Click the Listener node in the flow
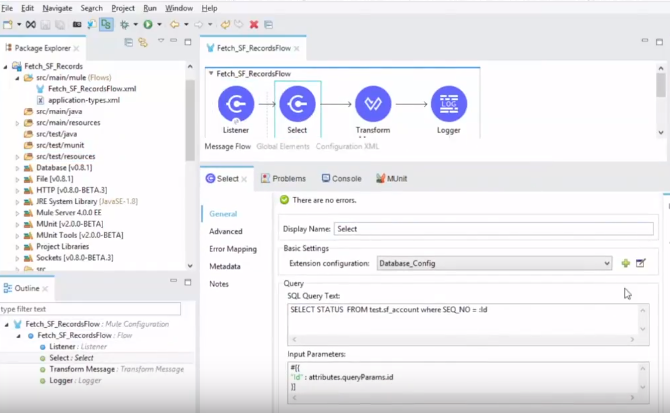 (x=236, y=103)
